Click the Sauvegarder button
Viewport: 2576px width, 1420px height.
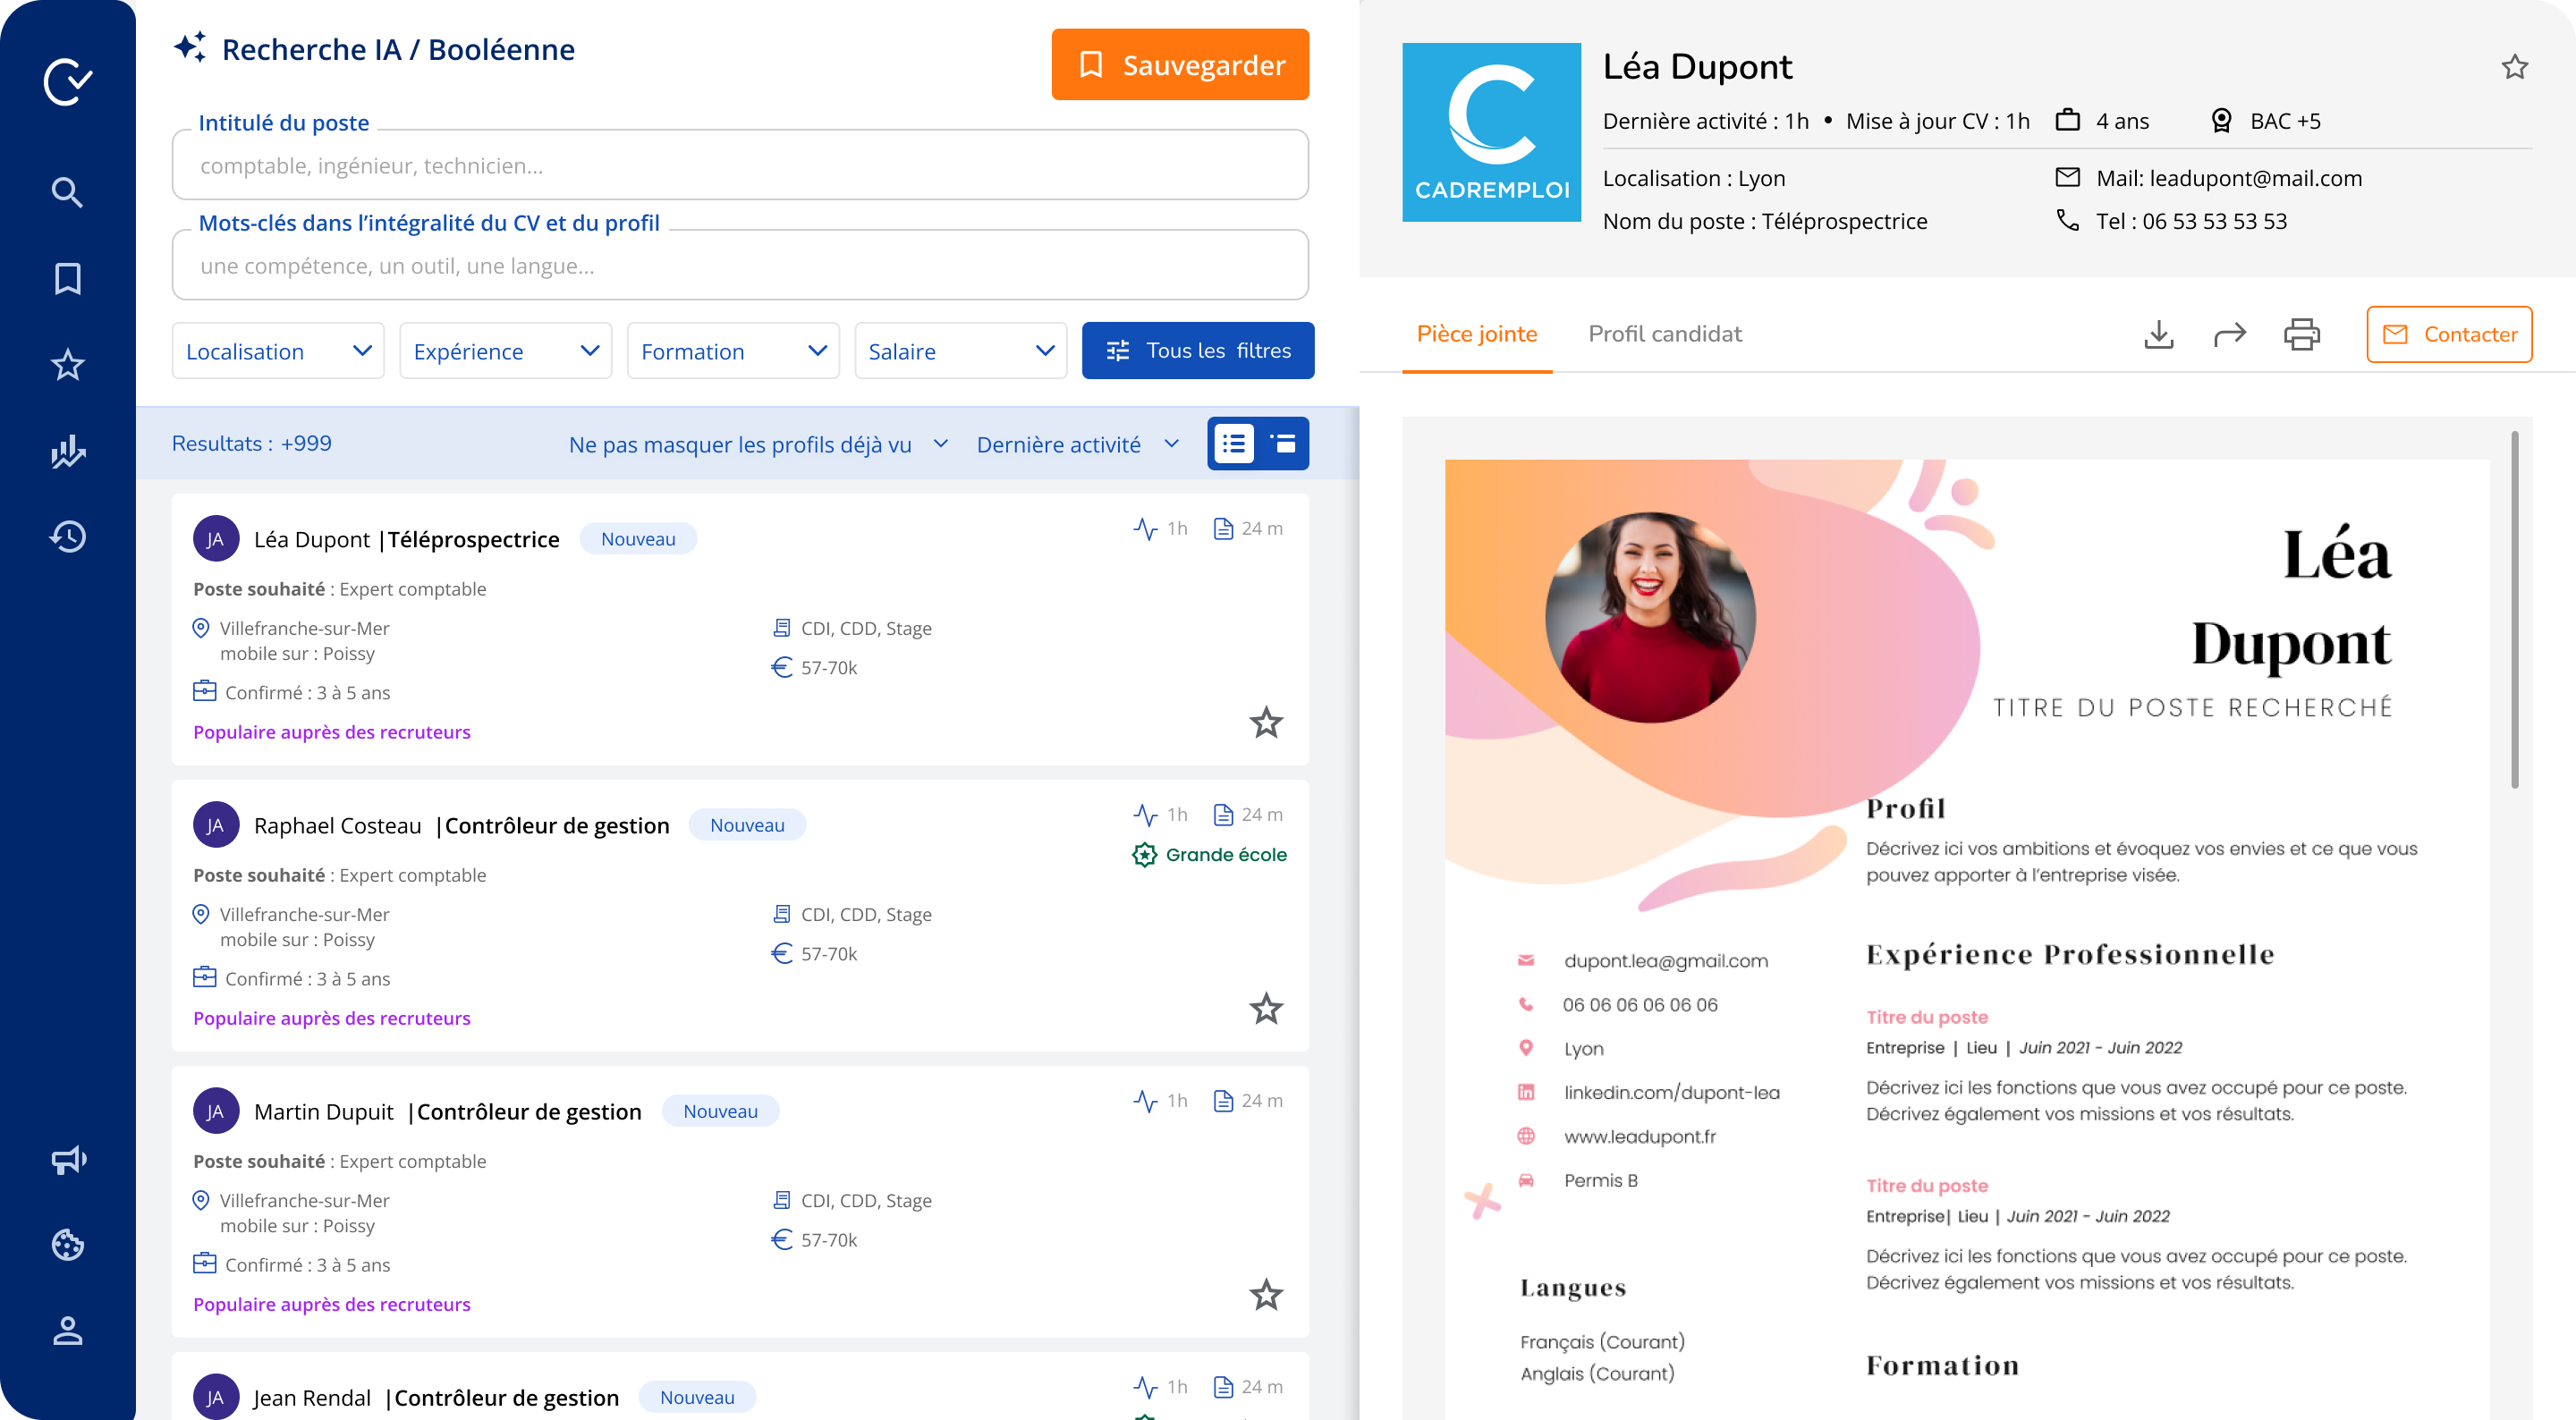point(1180,65)
